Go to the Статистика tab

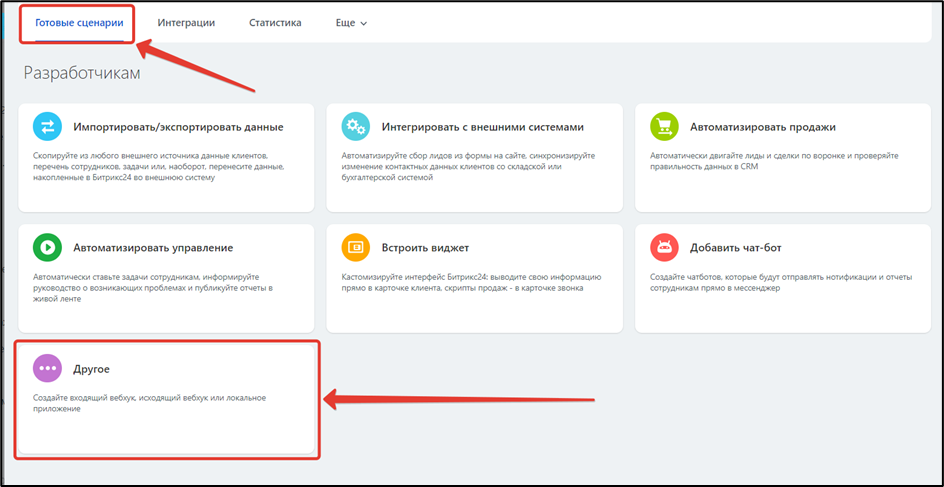275,23
